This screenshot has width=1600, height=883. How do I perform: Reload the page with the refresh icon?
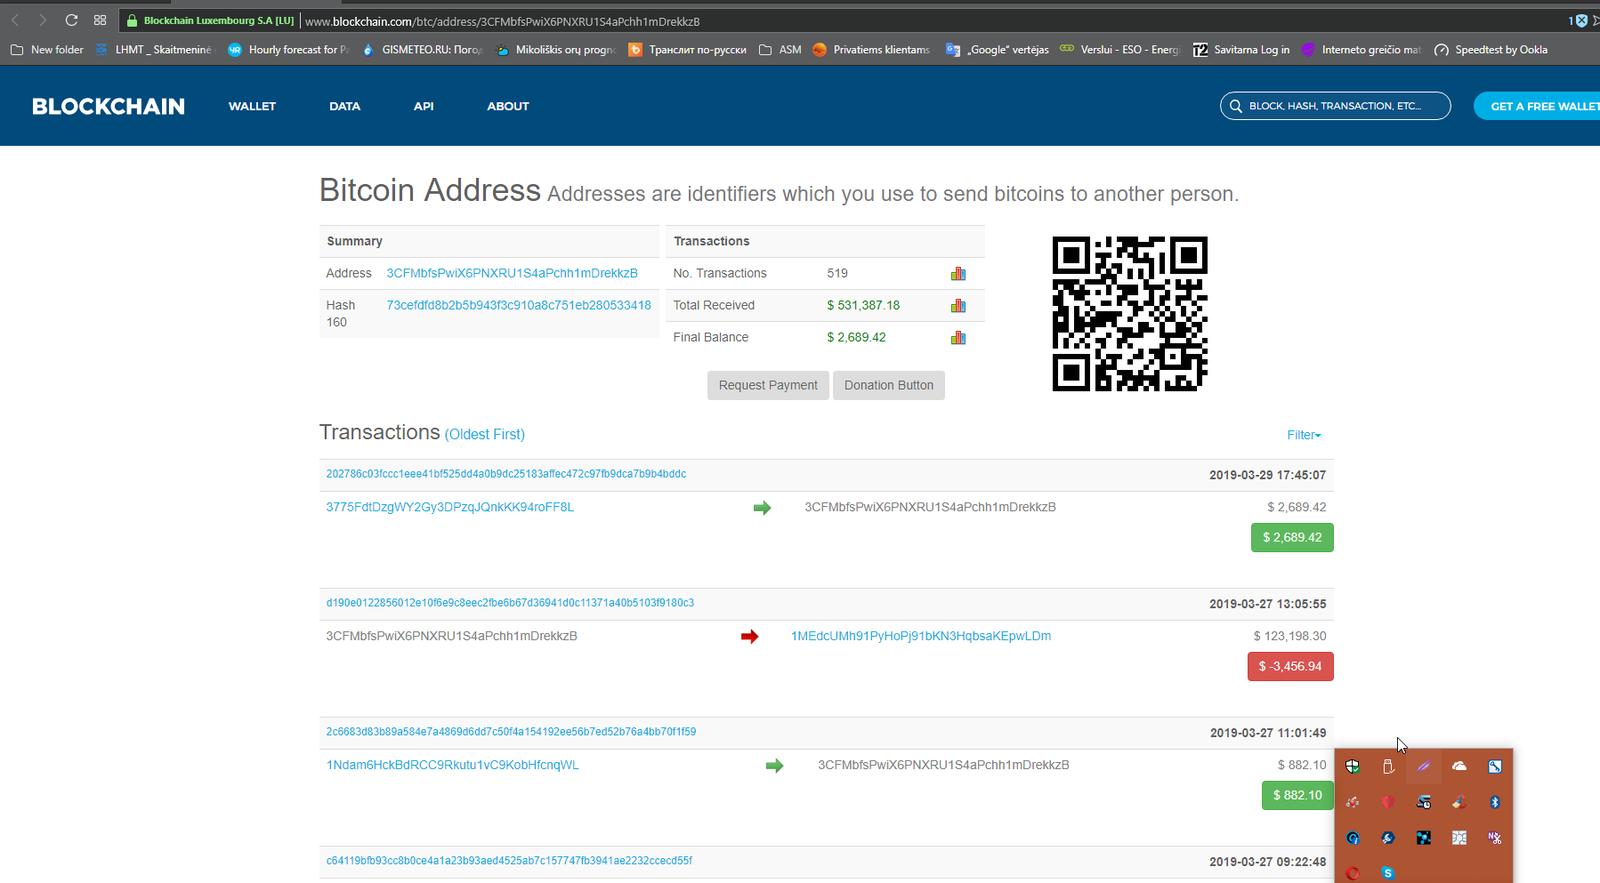coord(71,20)
